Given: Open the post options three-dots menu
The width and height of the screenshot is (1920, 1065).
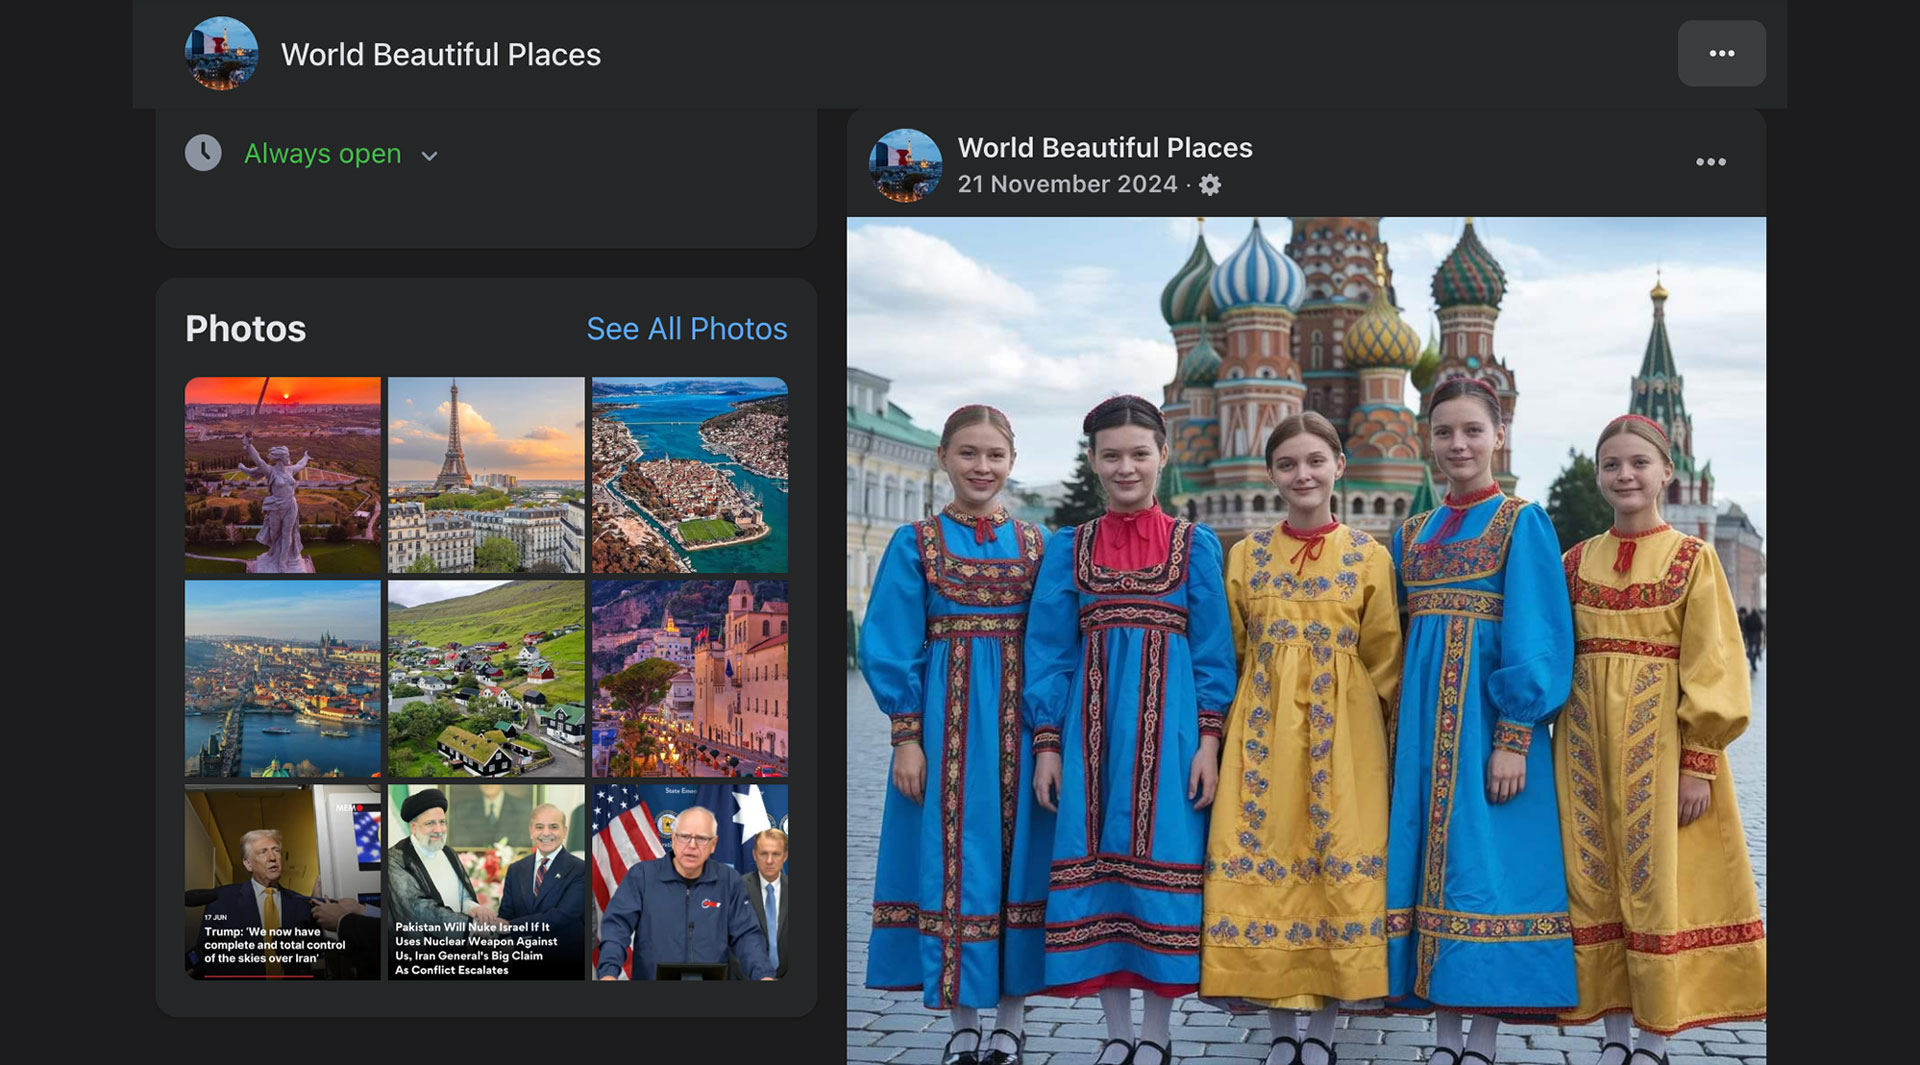Looking at the screenshot, I should pos(1710,162).
